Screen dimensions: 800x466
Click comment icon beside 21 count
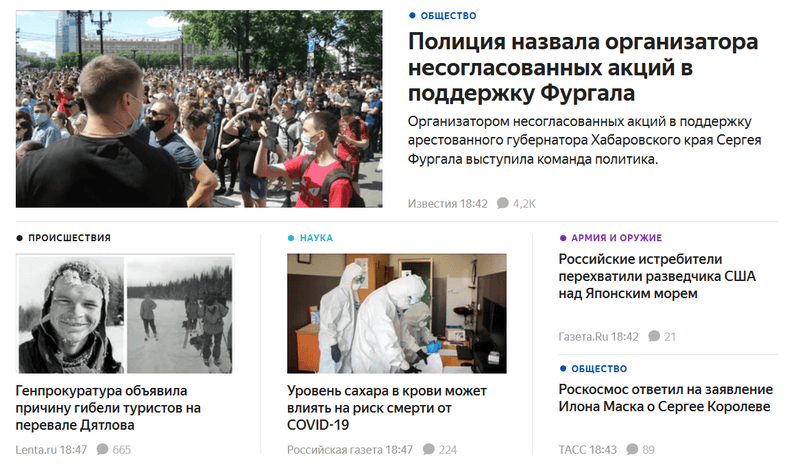654,336
